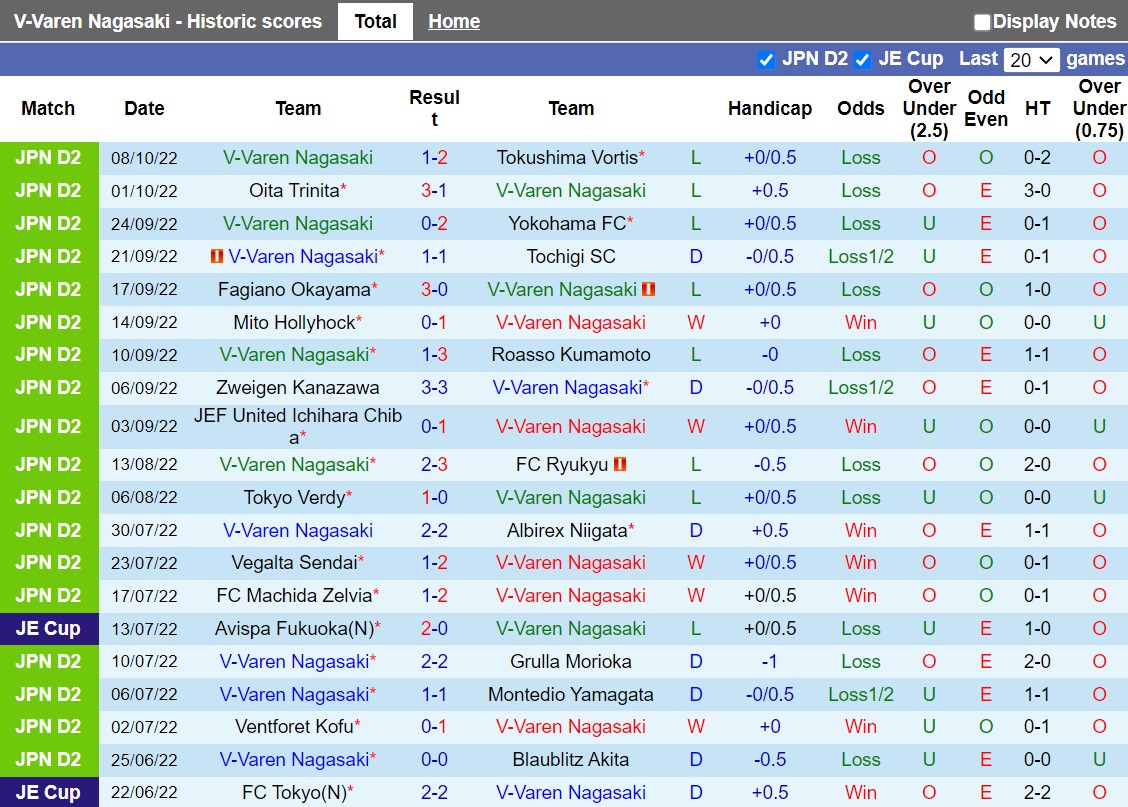The height and width of the screenshot is (807, 1128).
Task: Click the Zweigen Kanazawa team name
Action: pyautogui.click(x=297, y=387)
